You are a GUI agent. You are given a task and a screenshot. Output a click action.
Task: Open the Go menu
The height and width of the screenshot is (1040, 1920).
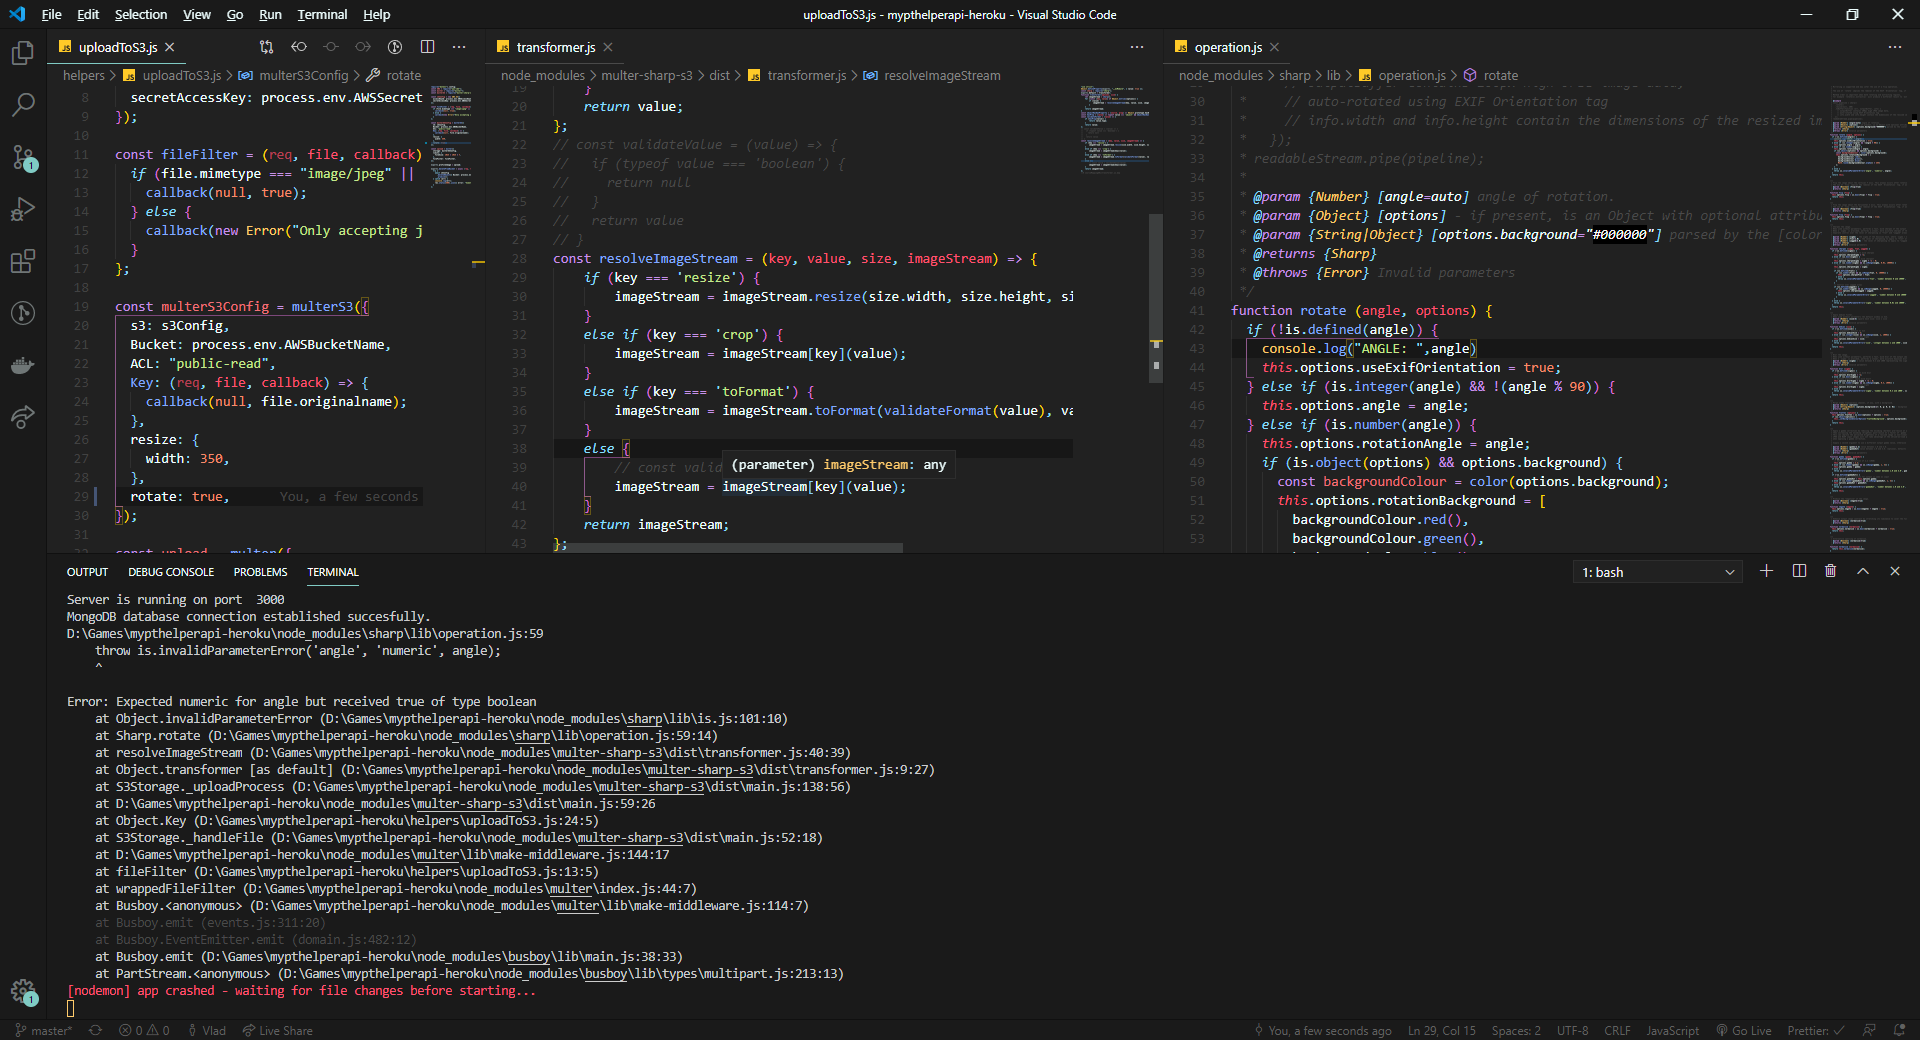pyautogui.click(x=235, y=14)
